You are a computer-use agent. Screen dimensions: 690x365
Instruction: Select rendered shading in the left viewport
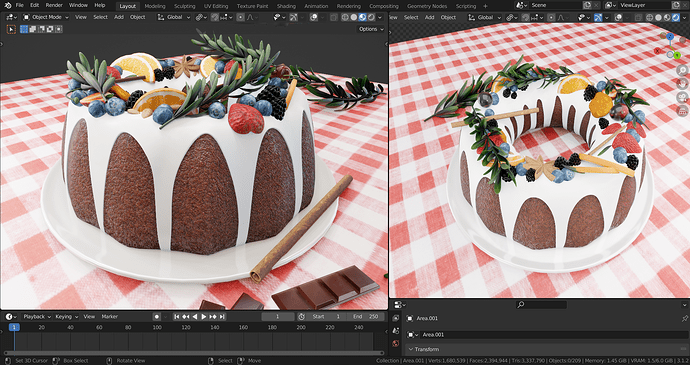click(371, 17)
